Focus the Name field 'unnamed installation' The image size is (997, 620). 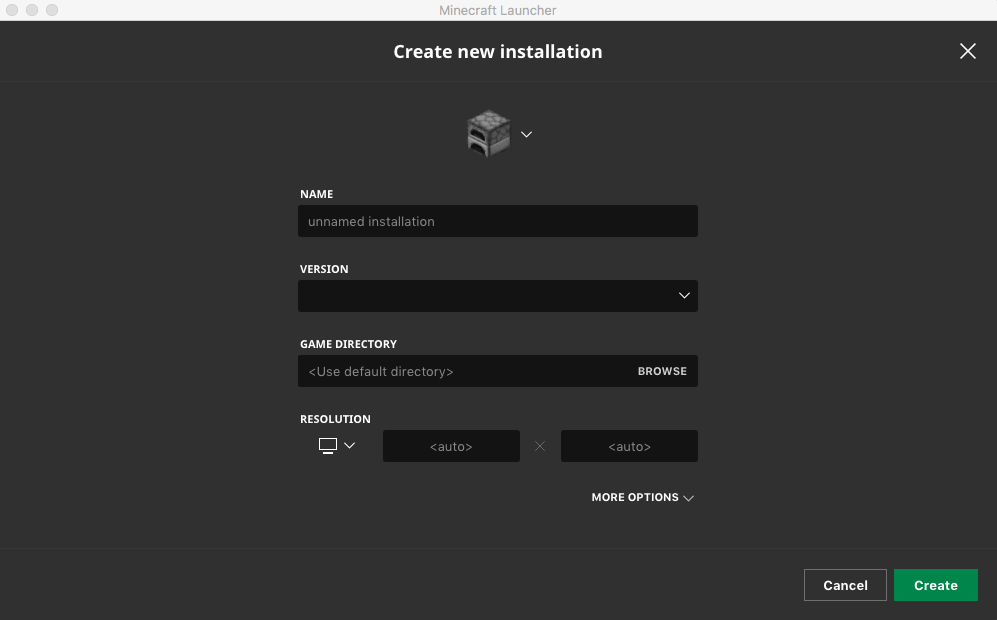498,221
